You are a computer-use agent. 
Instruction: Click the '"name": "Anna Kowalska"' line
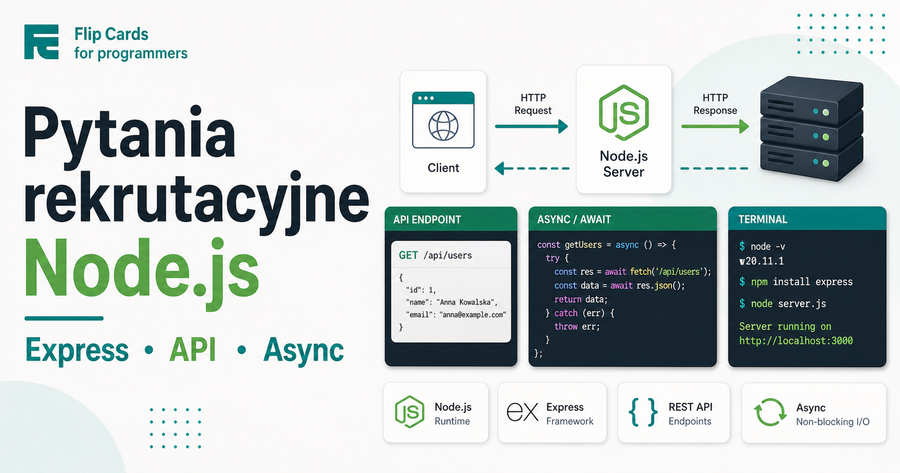coord(452,302)
